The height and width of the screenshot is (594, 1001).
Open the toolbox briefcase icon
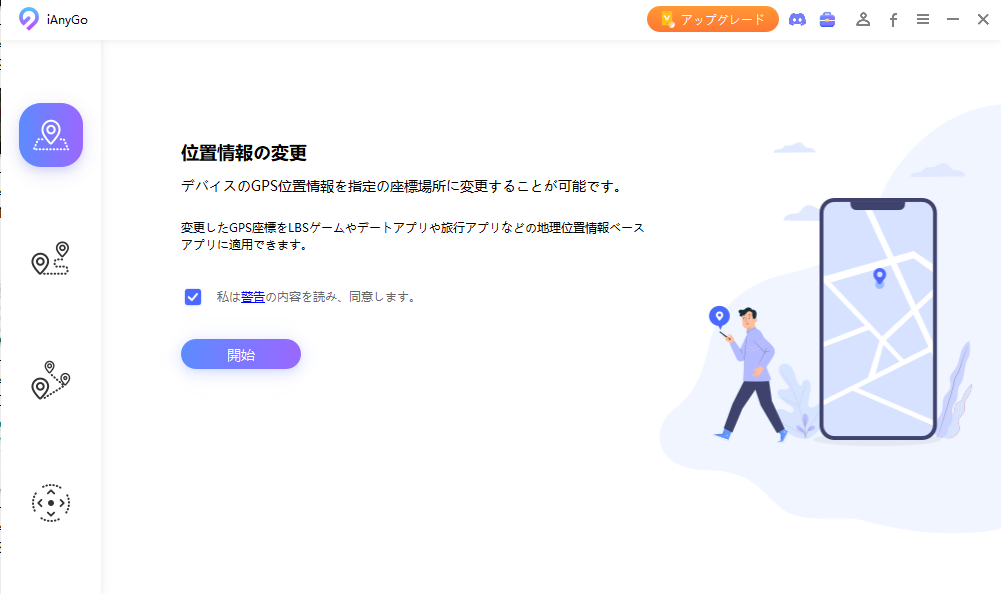pos(827,19)
